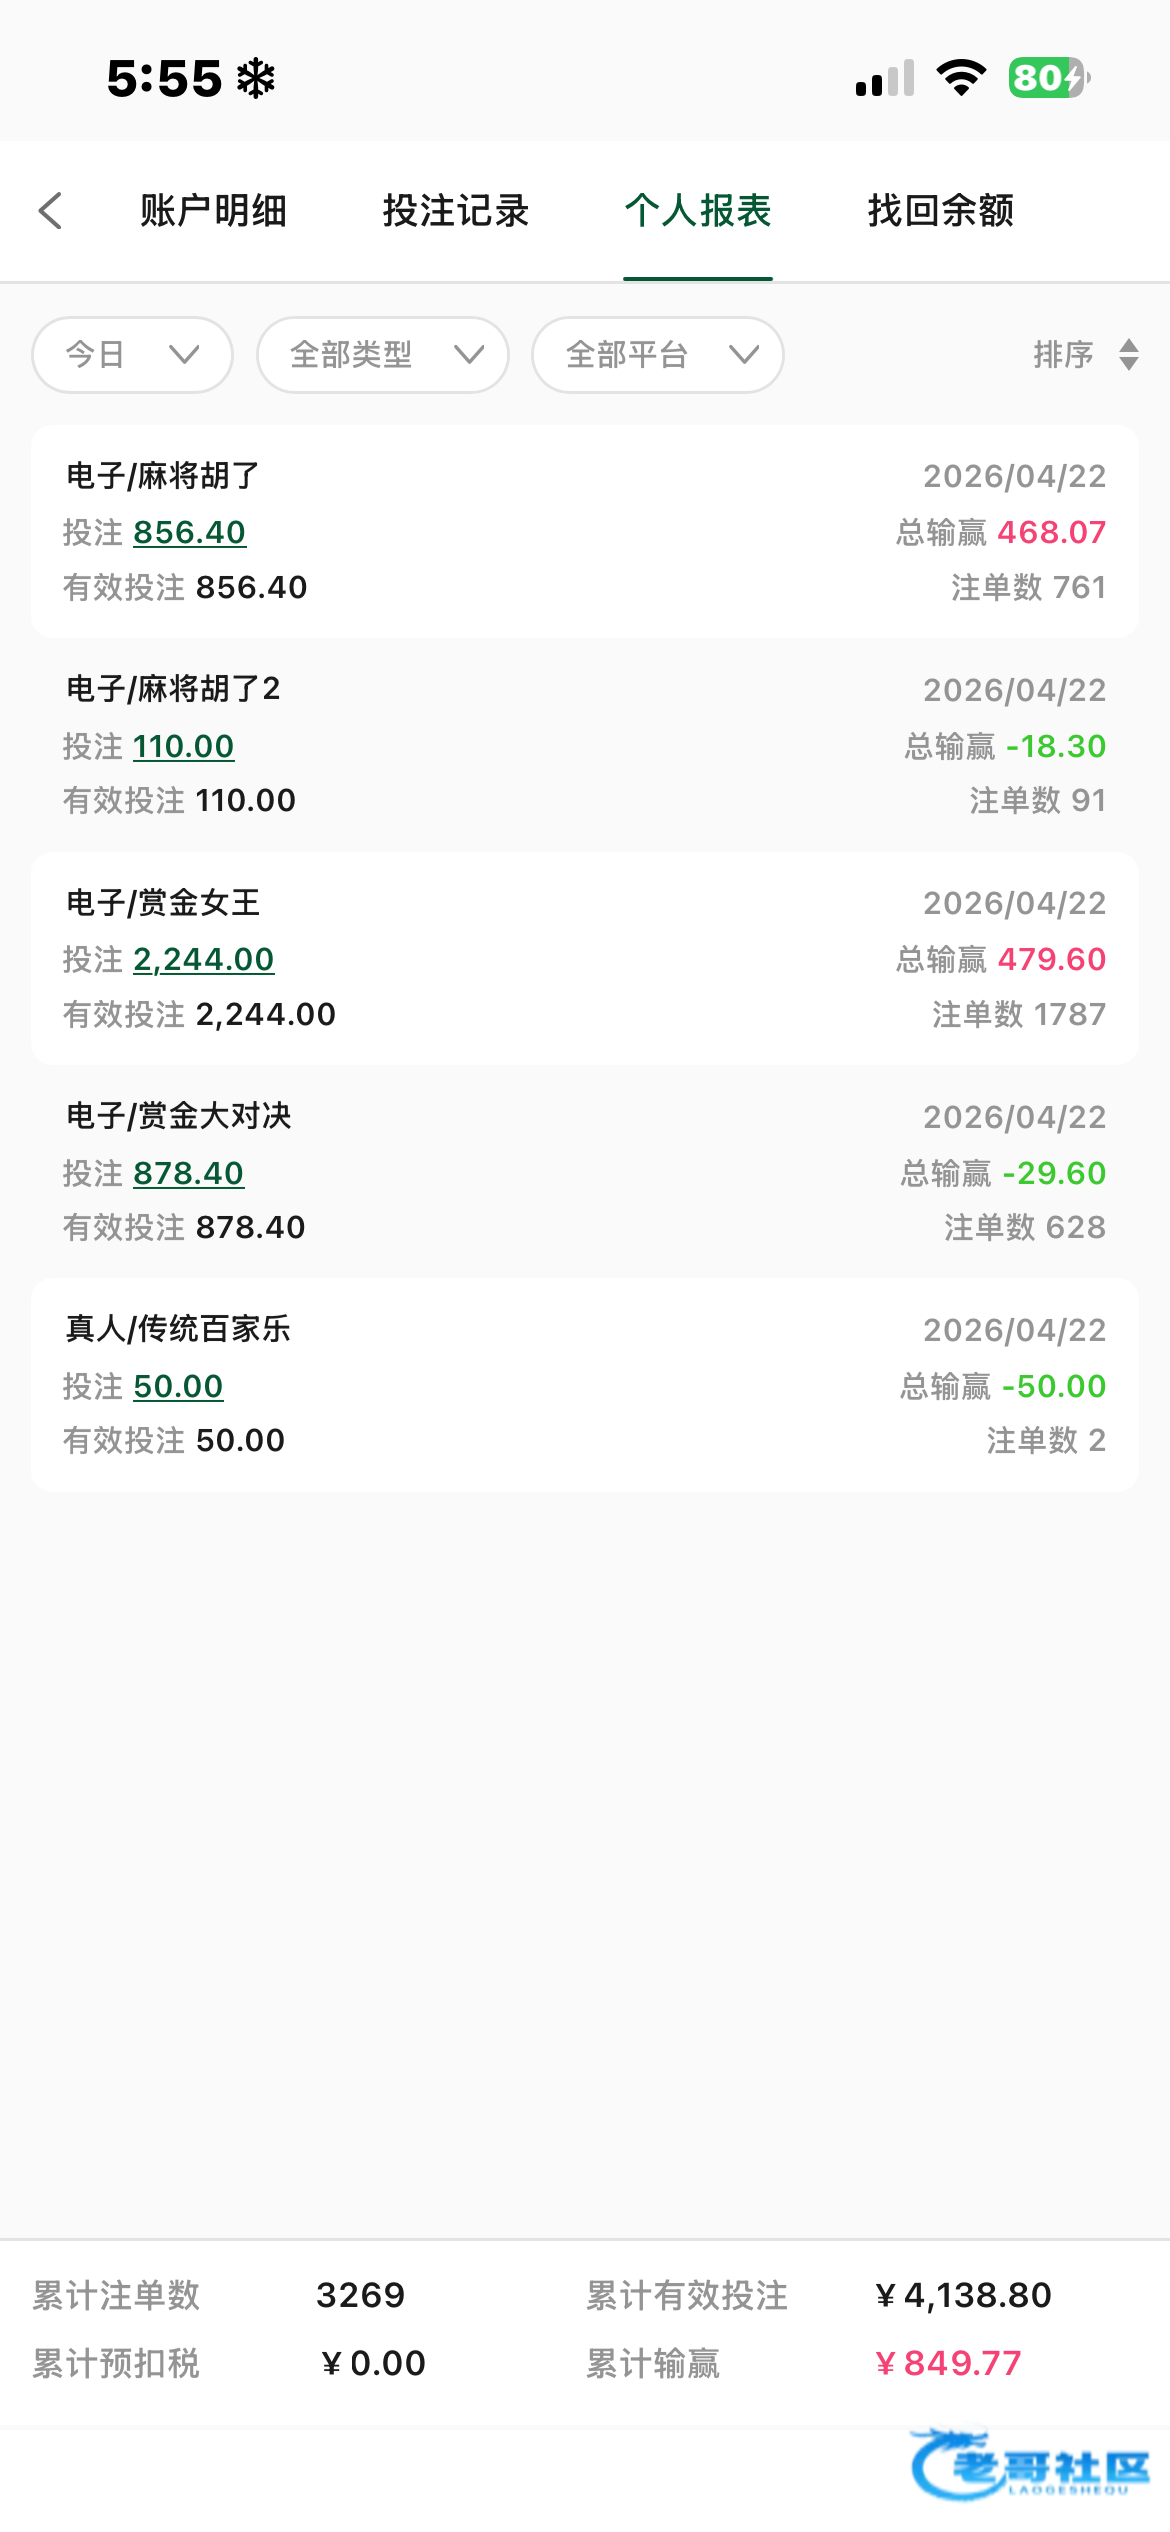Viewport: 1170px width, 2532px height.
Task: Open the 2,244.00 bet amount link
Action: 204,960
